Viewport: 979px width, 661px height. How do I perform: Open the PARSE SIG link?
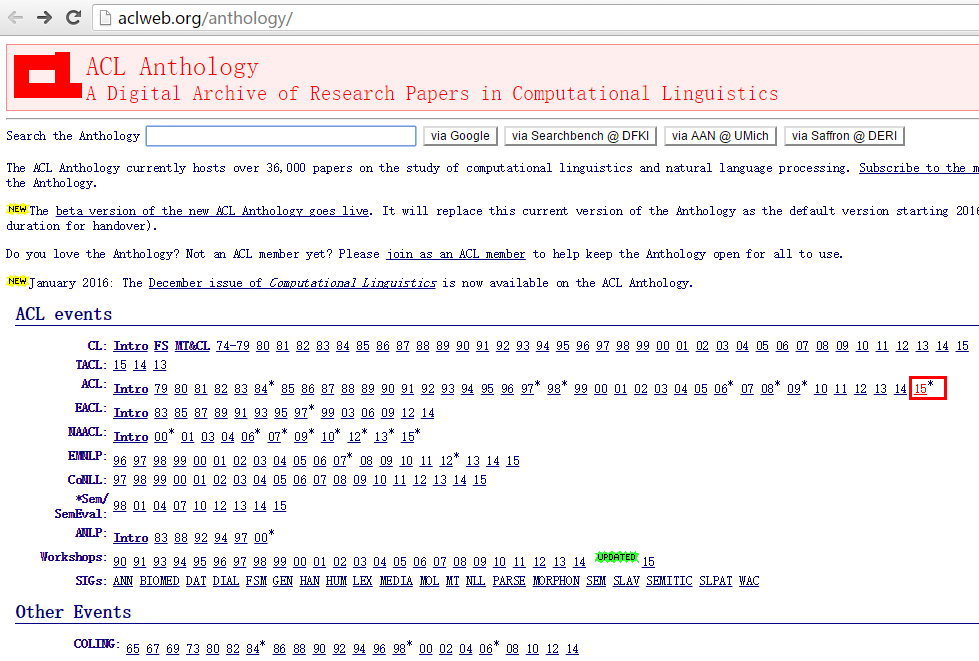coord(509,581)
